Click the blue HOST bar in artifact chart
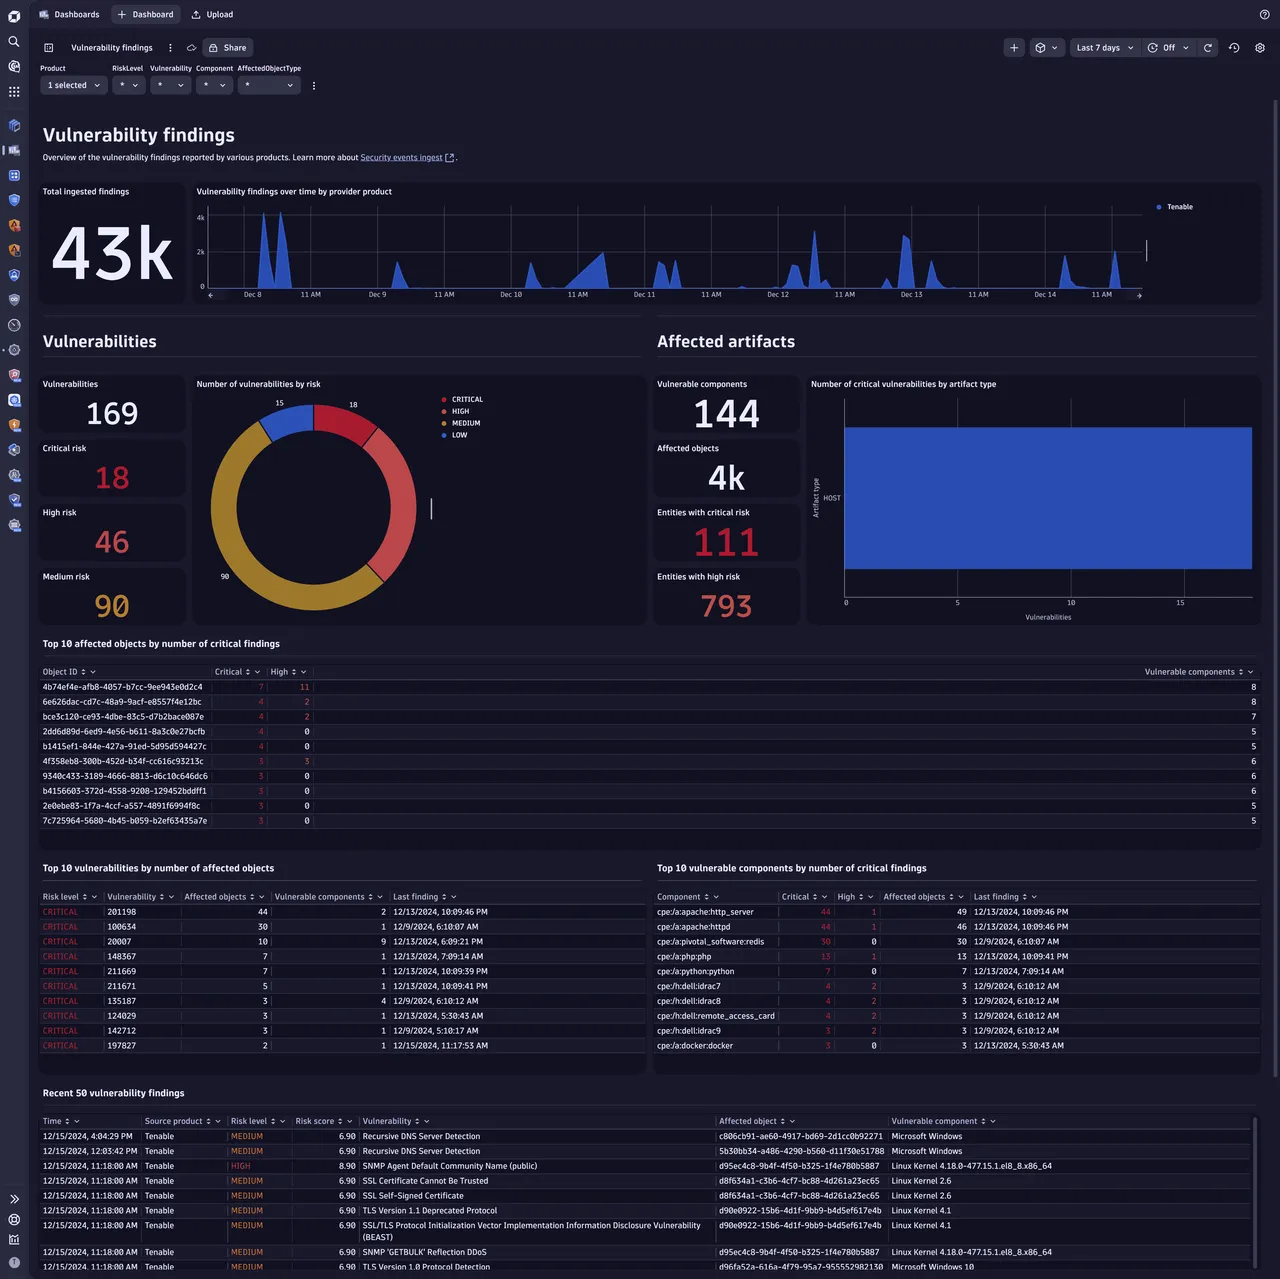 1048,498
